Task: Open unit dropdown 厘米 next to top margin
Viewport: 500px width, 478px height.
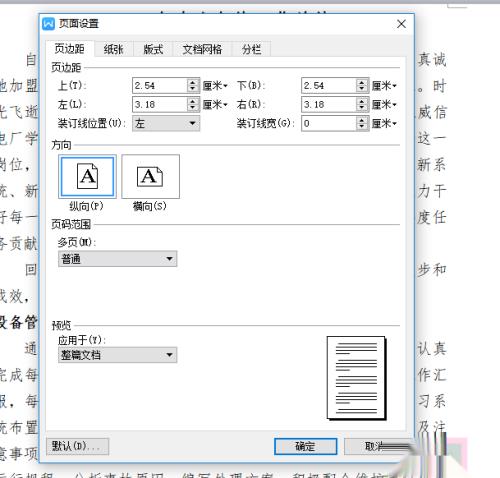Action: pyautogui.click(x=215, y=86)
